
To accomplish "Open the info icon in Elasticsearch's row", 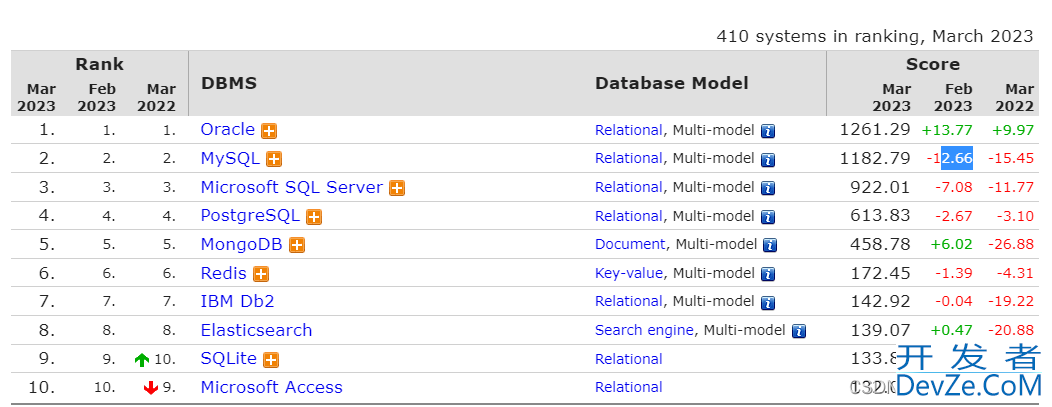I will (x=799, y=331).
